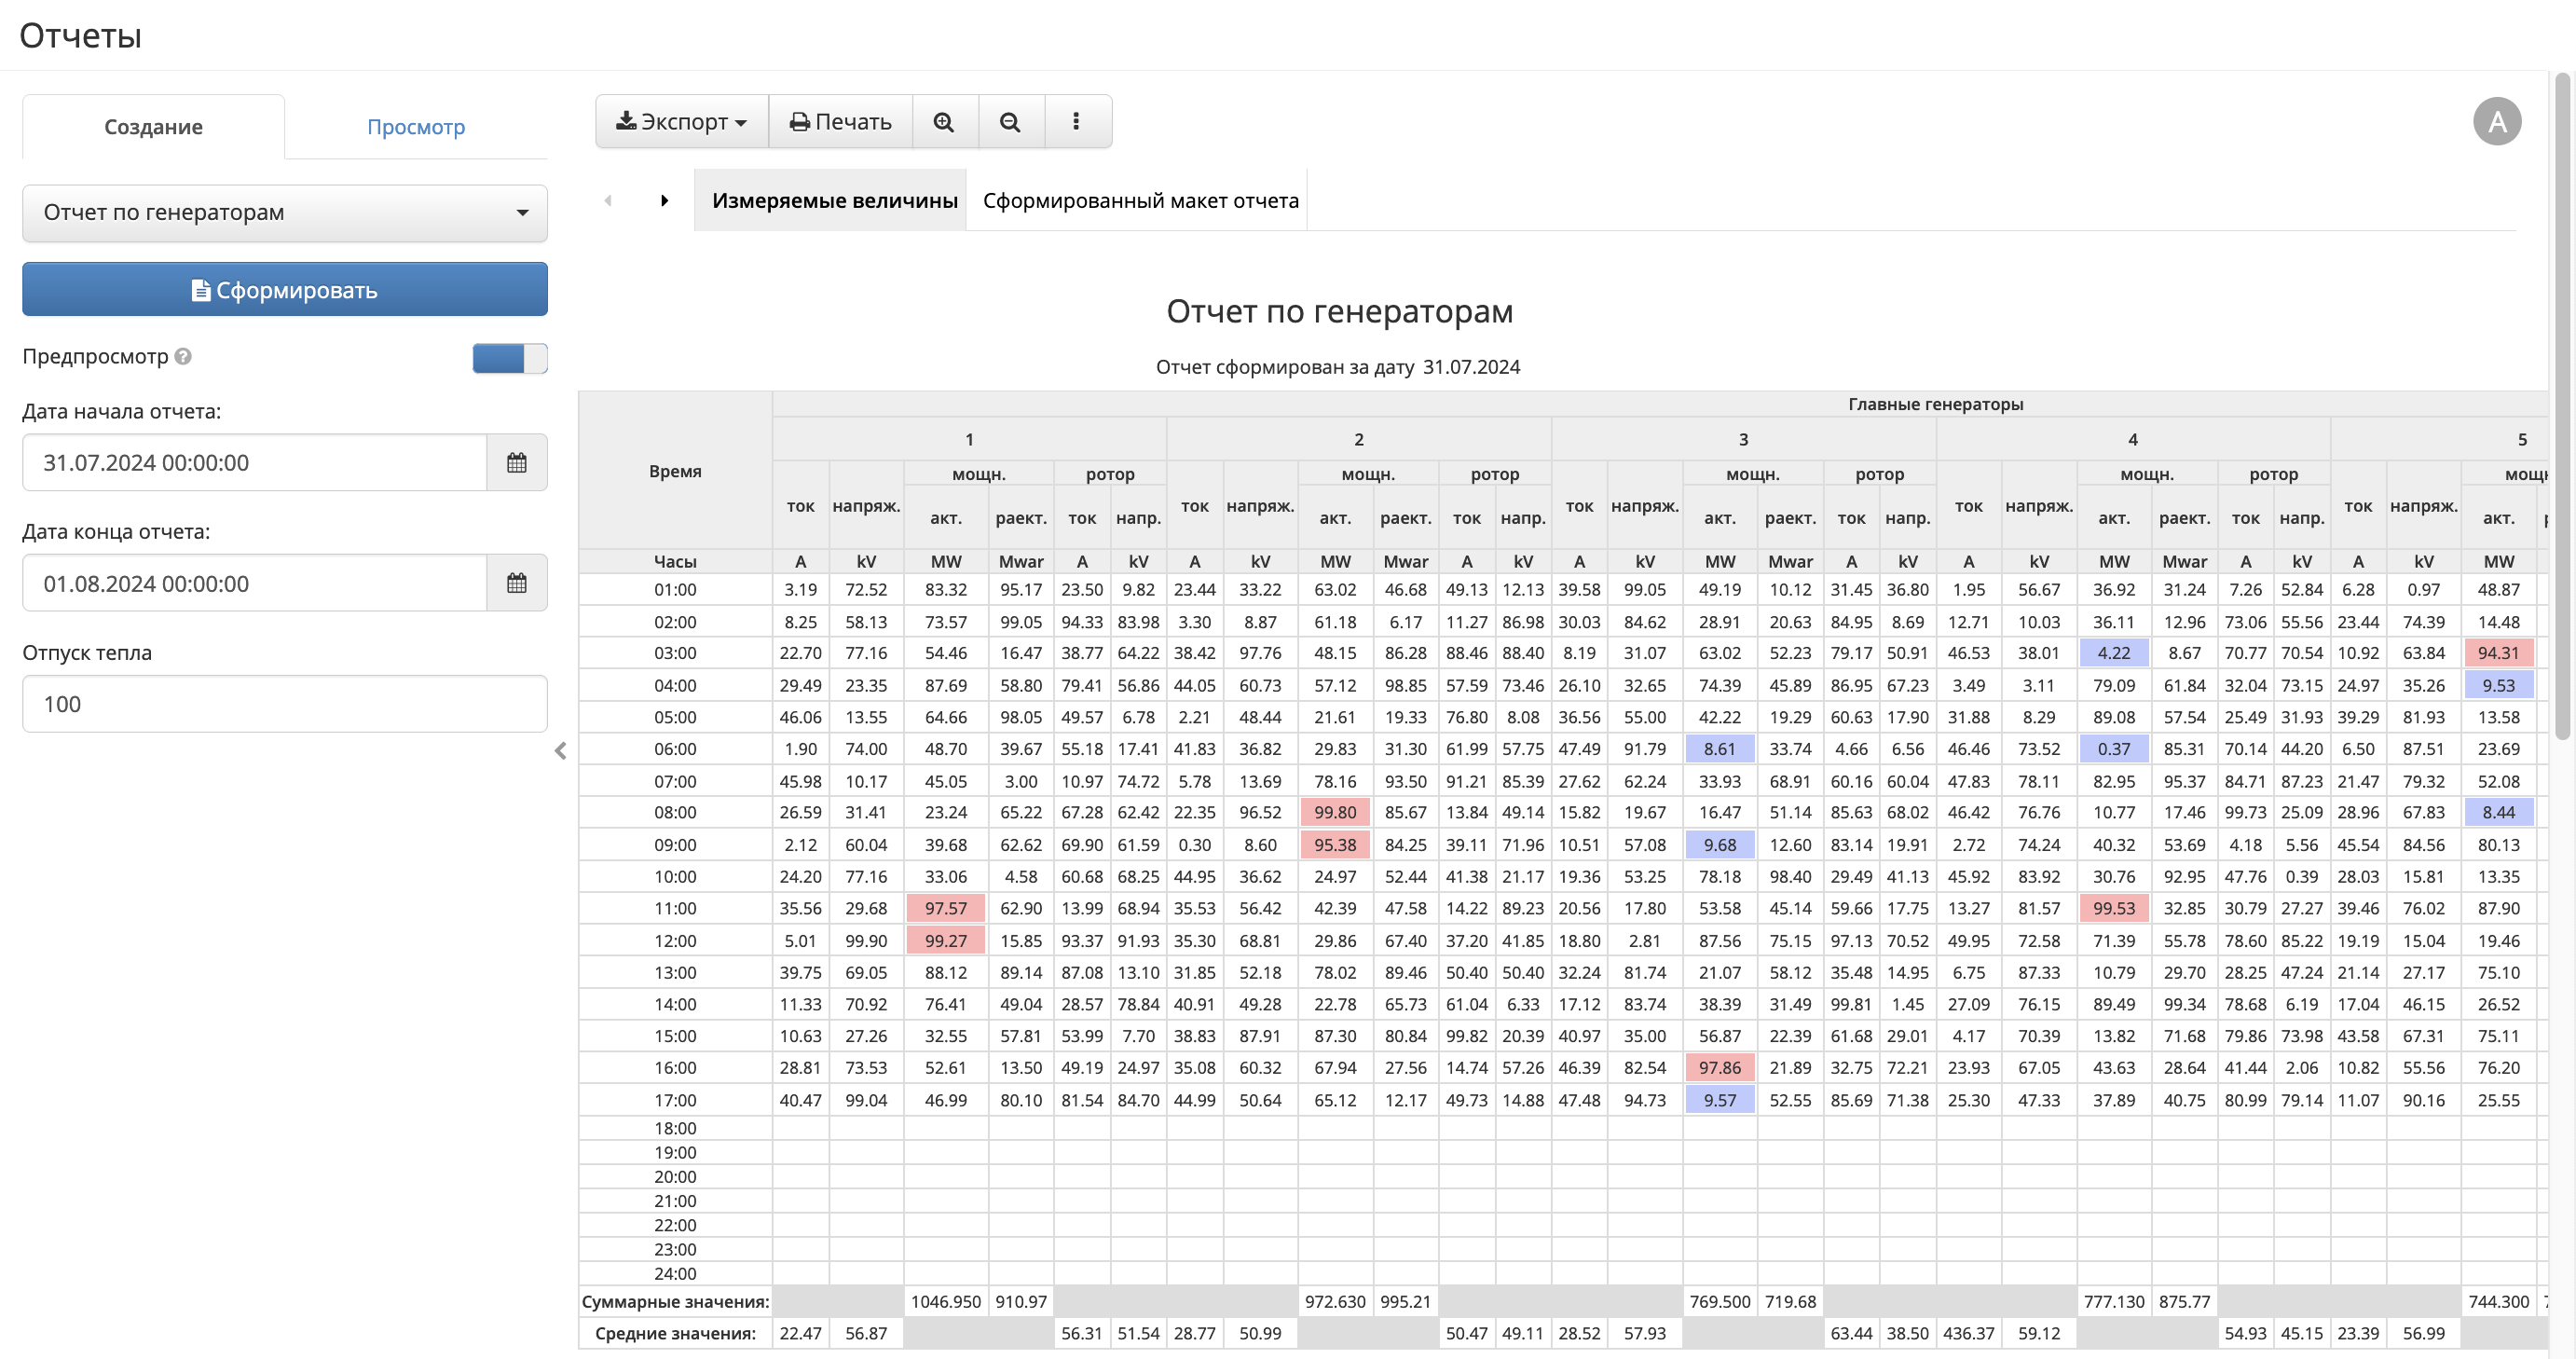This screenshot has height=1359, width=2576.
Task: Click the report date 31.07.2024 text
Action: click(x=1471, y=368)
